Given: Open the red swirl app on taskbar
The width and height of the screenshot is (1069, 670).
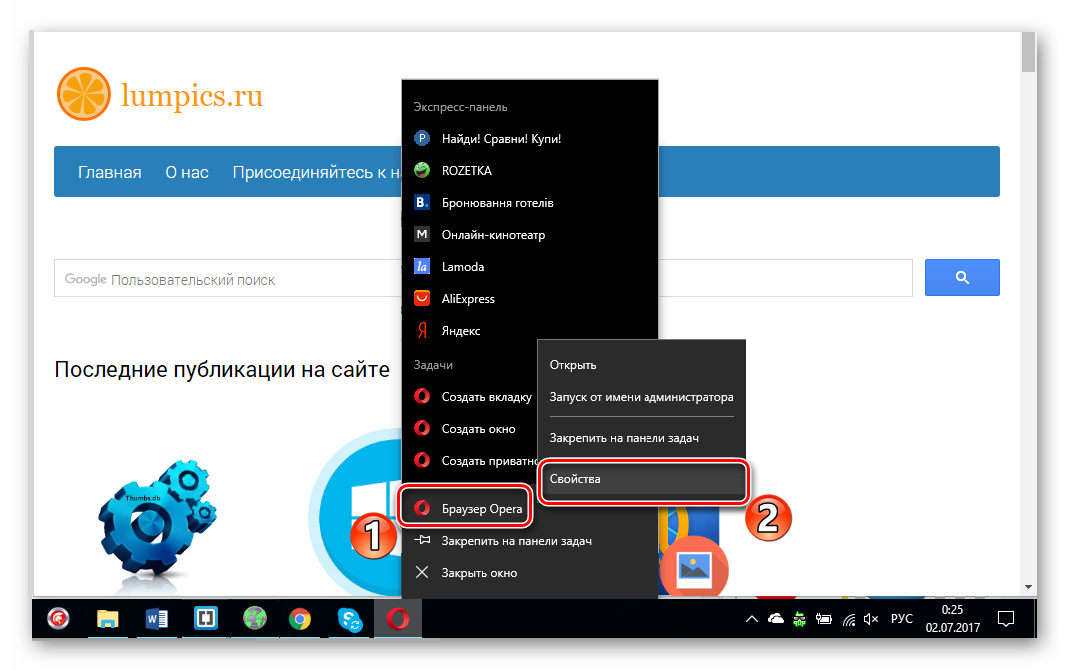Looking at the screenshot, I should [x=59, y=619].
